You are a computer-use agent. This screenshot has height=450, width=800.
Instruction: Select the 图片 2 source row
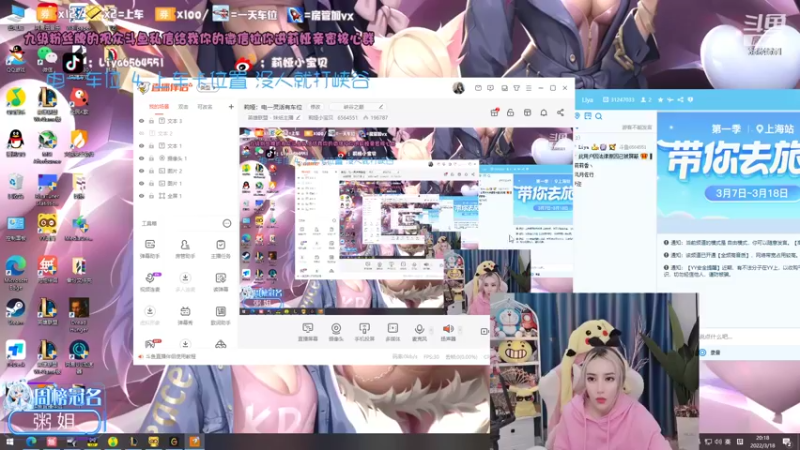pos(186,171)
